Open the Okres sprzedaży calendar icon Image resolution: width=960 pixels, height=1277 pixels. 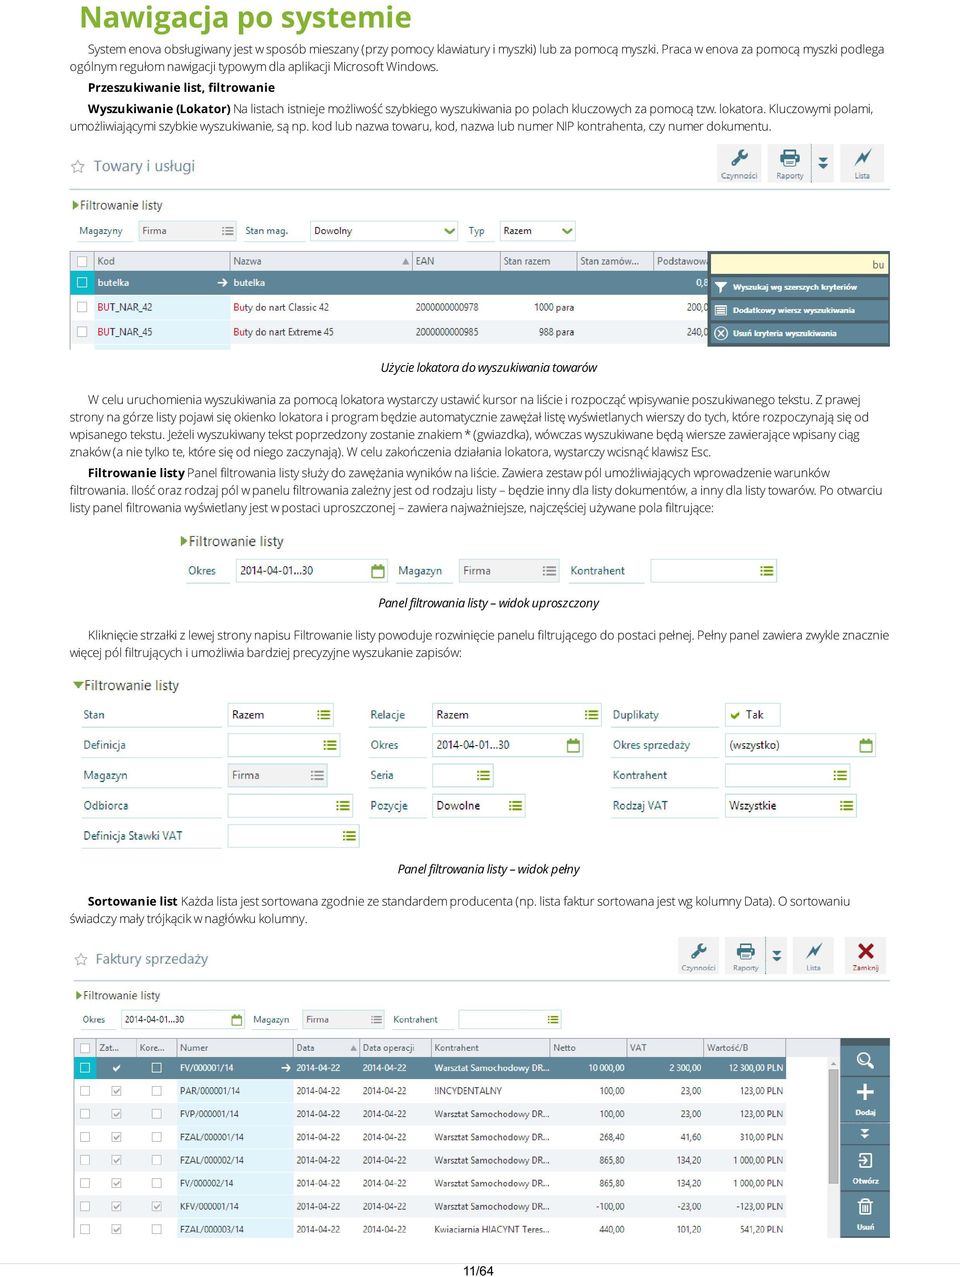(866, 745)
